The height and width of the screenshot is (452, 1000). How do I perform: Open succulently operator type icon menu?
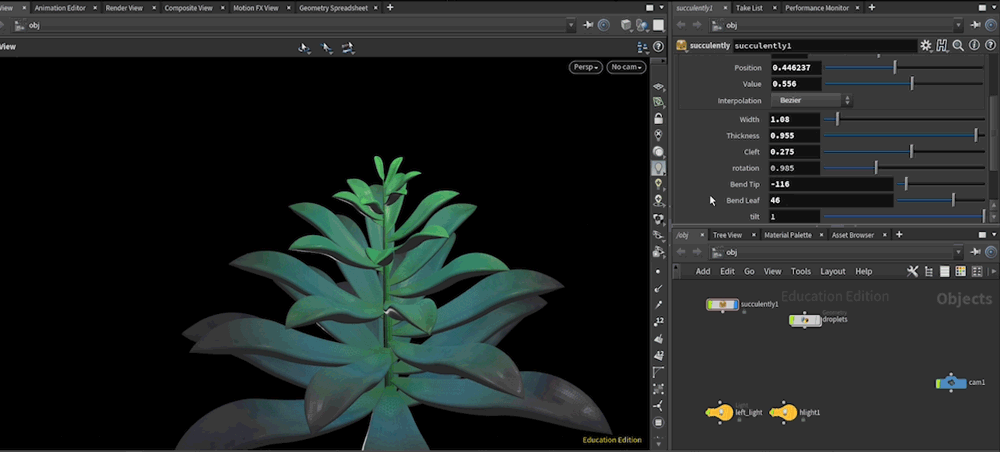click(x=682, y=45)
